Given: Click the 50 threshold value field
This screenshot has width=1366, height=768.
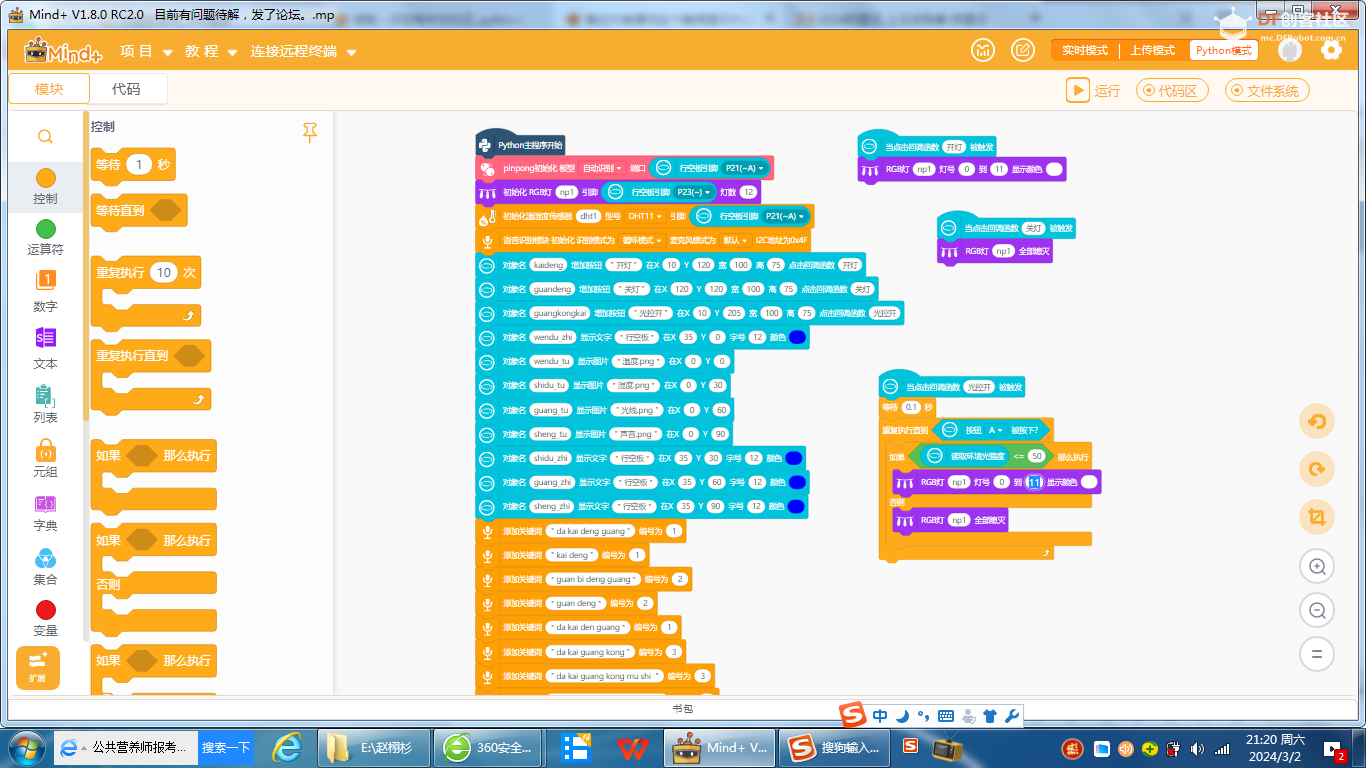Looking at the screenshot, I should 1036,456.
